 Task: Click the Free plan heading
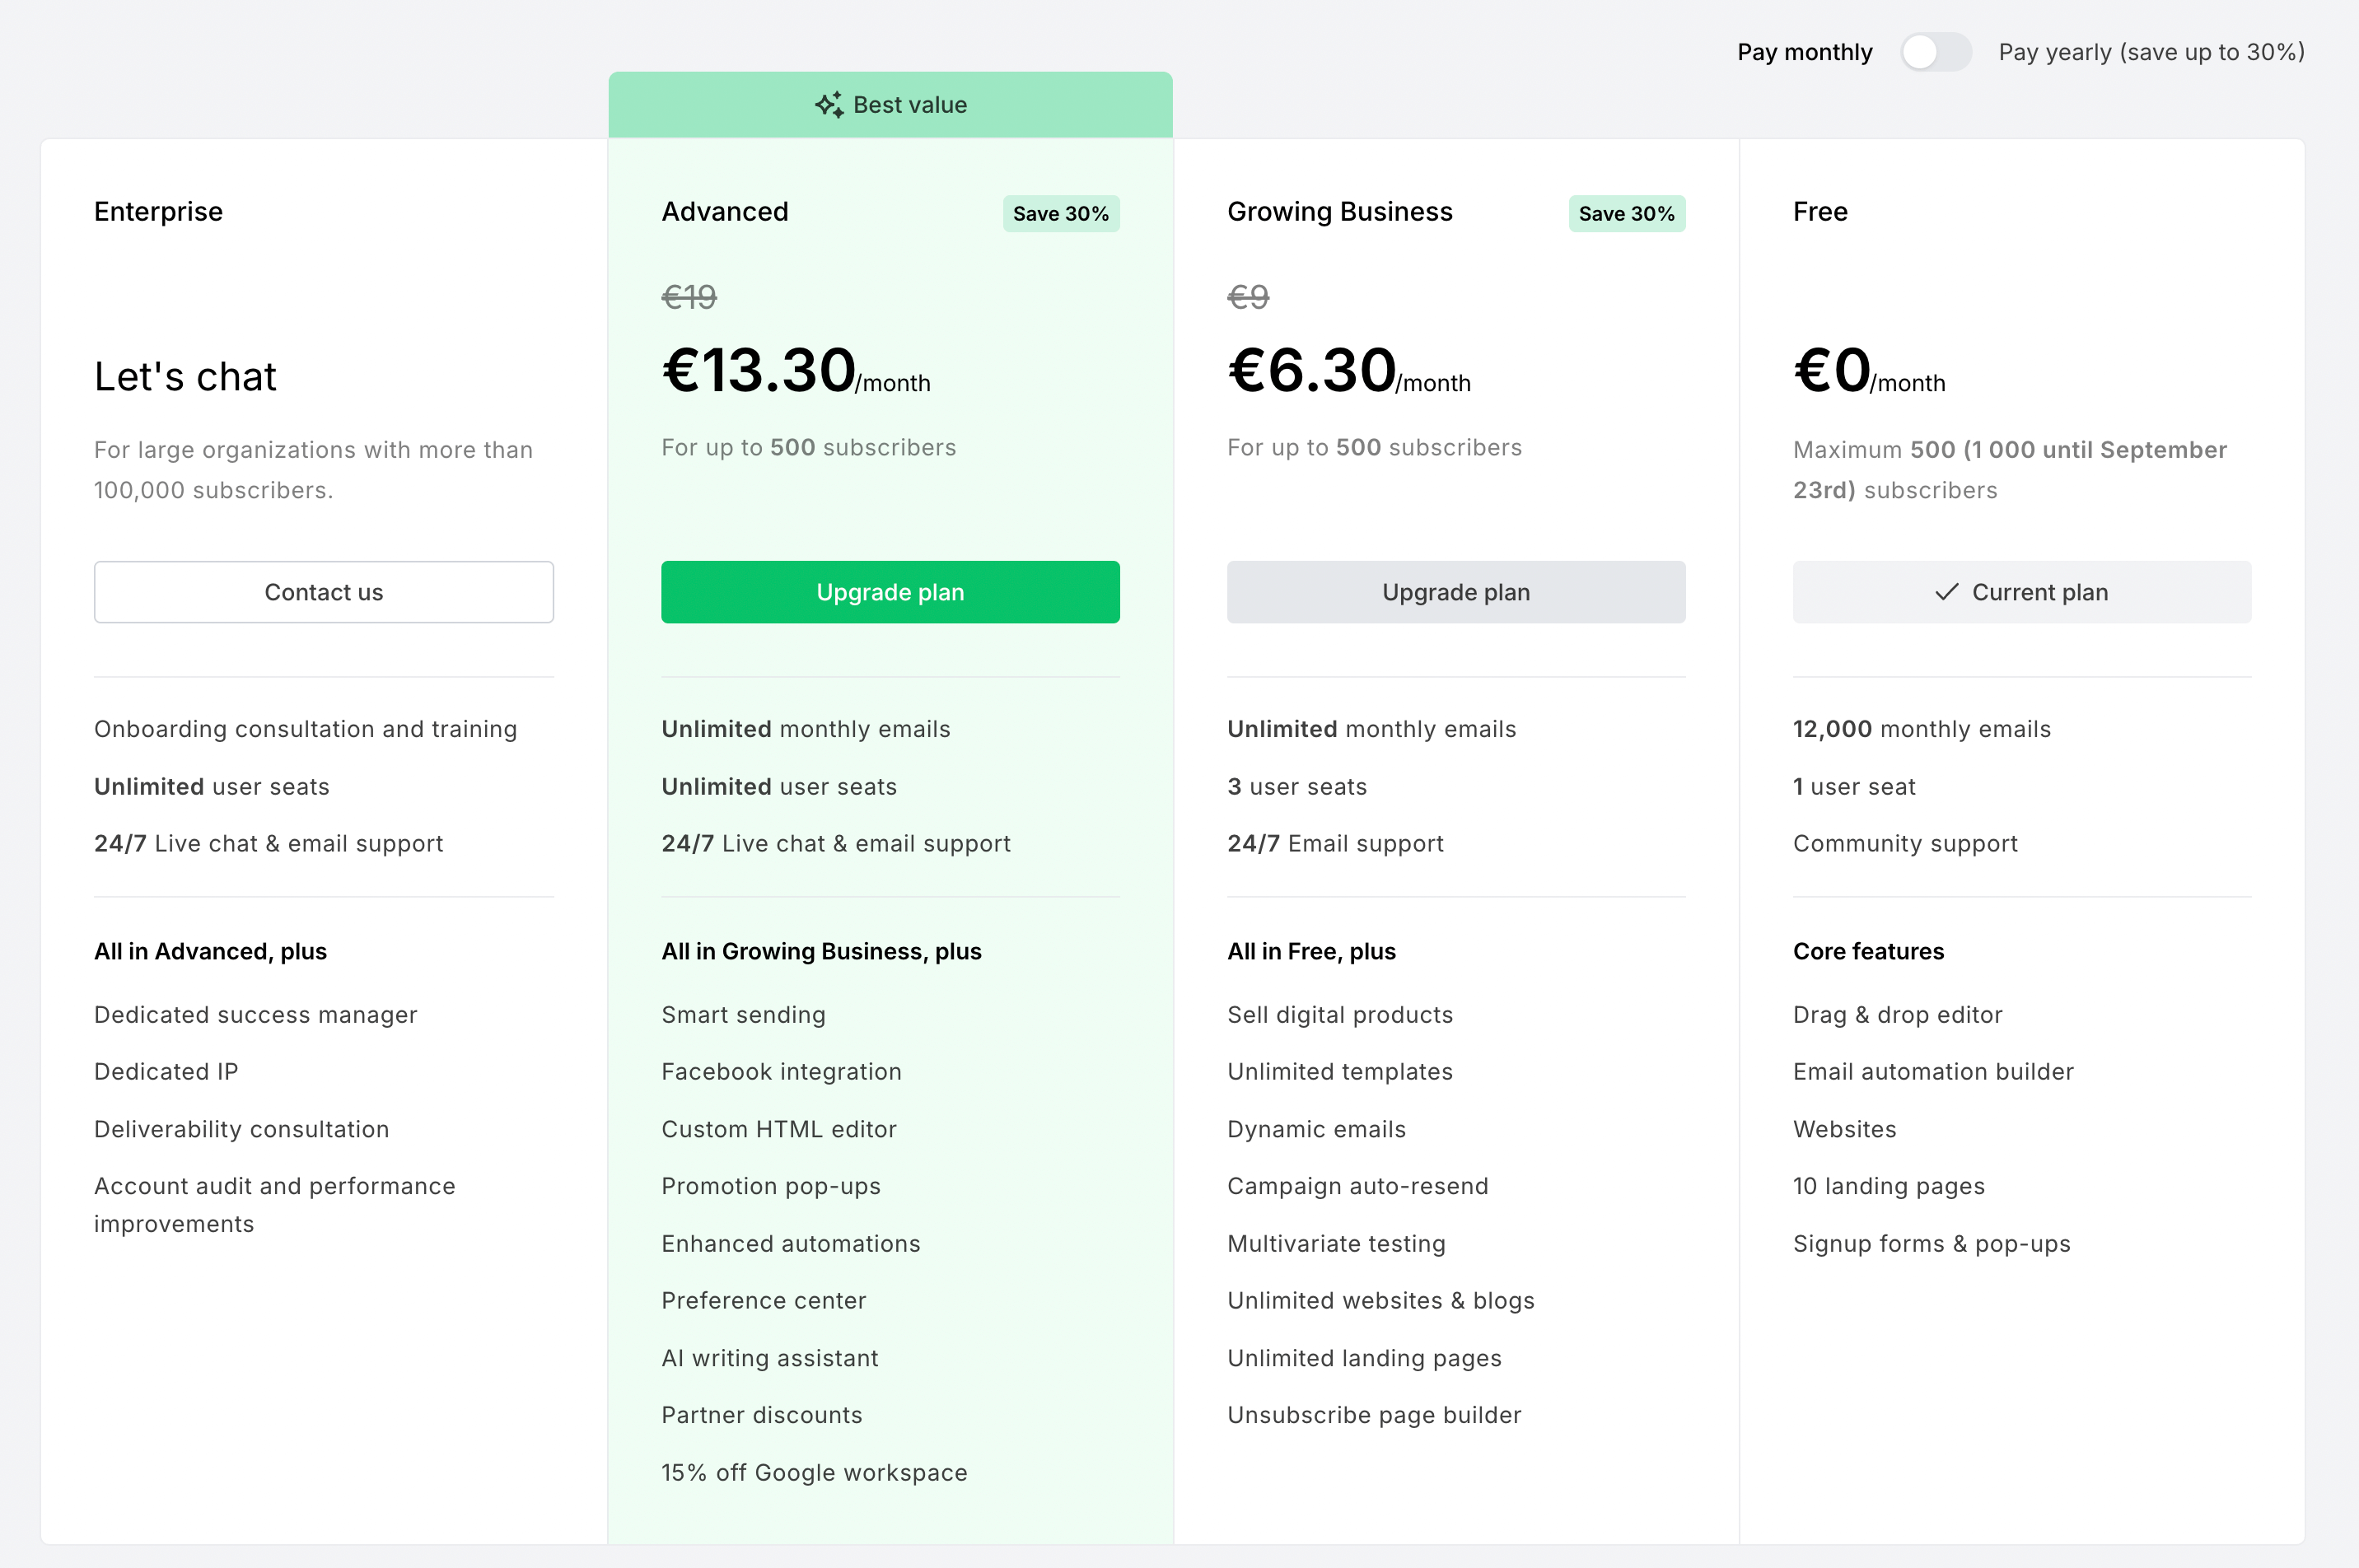click(1820, 212)
